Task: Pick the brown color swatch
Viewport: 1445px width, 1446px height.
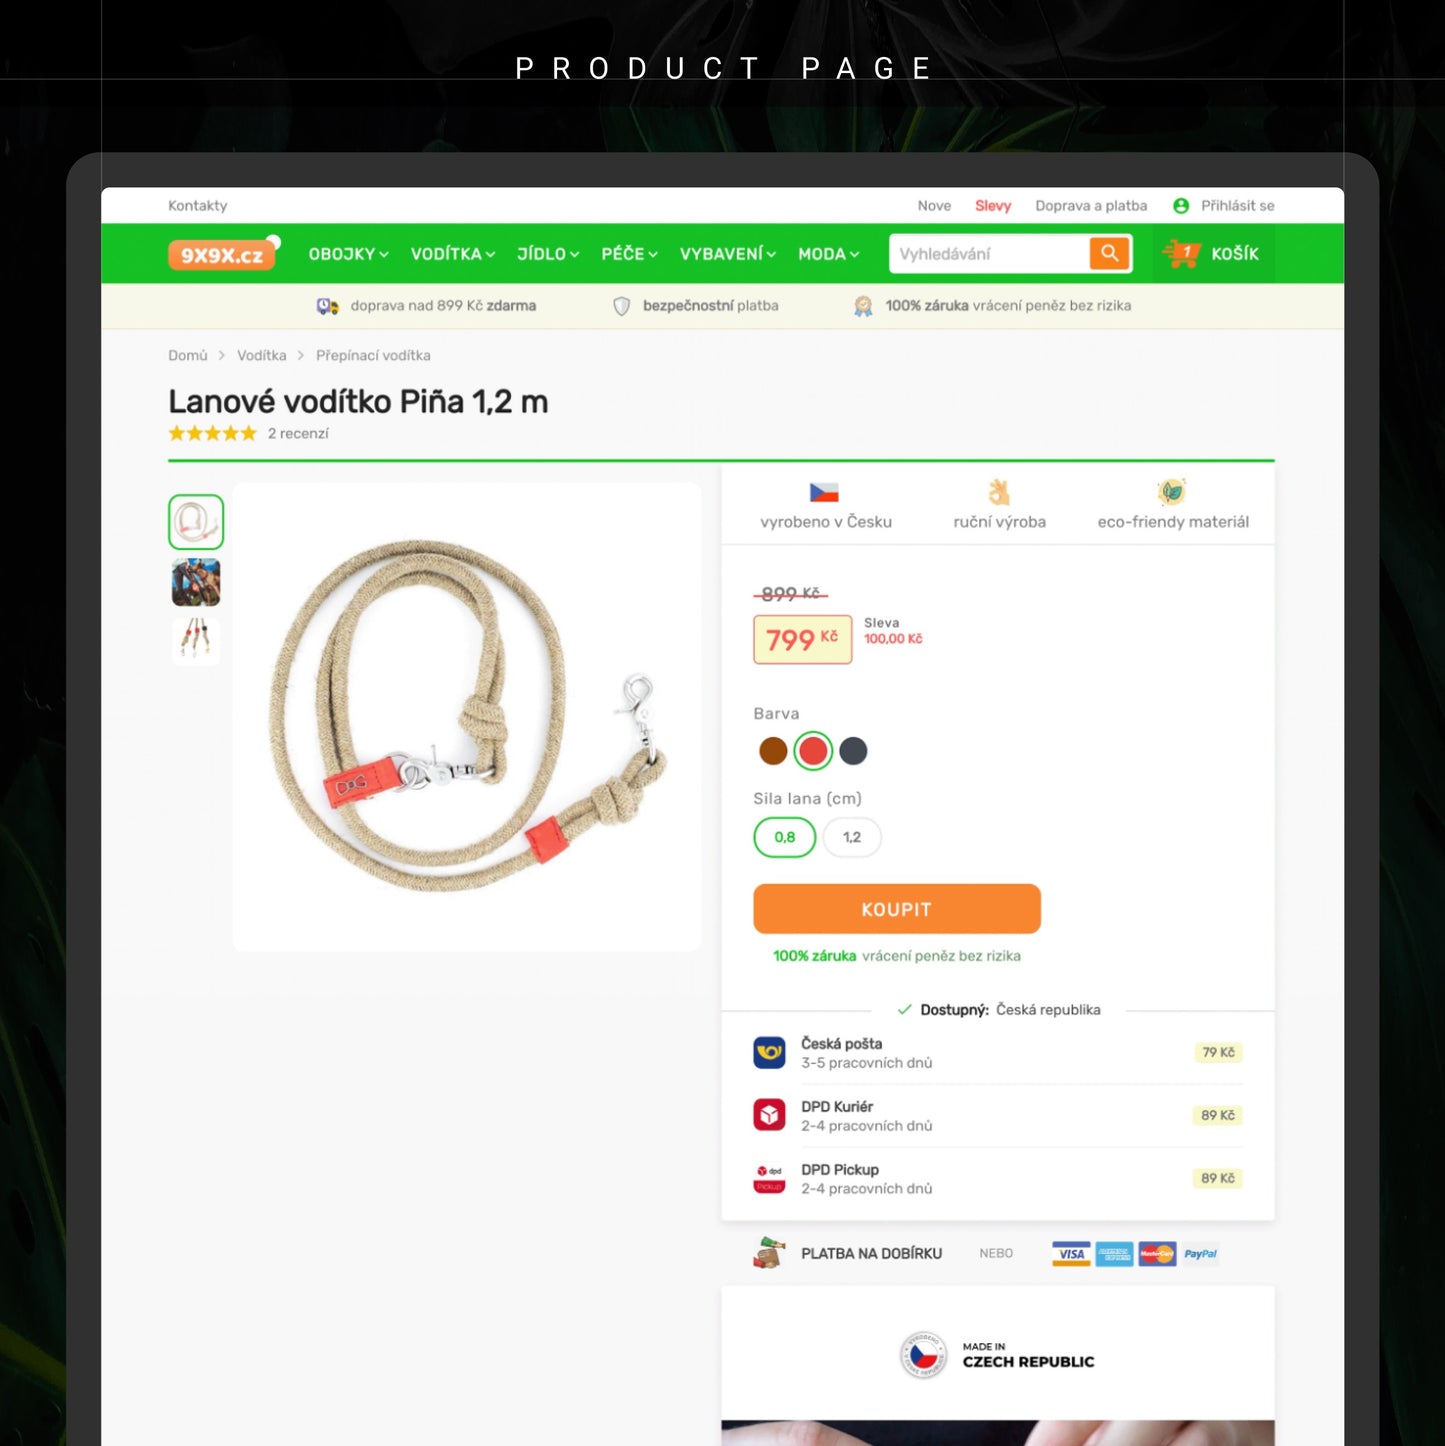Action: click(x=773, y=751)
